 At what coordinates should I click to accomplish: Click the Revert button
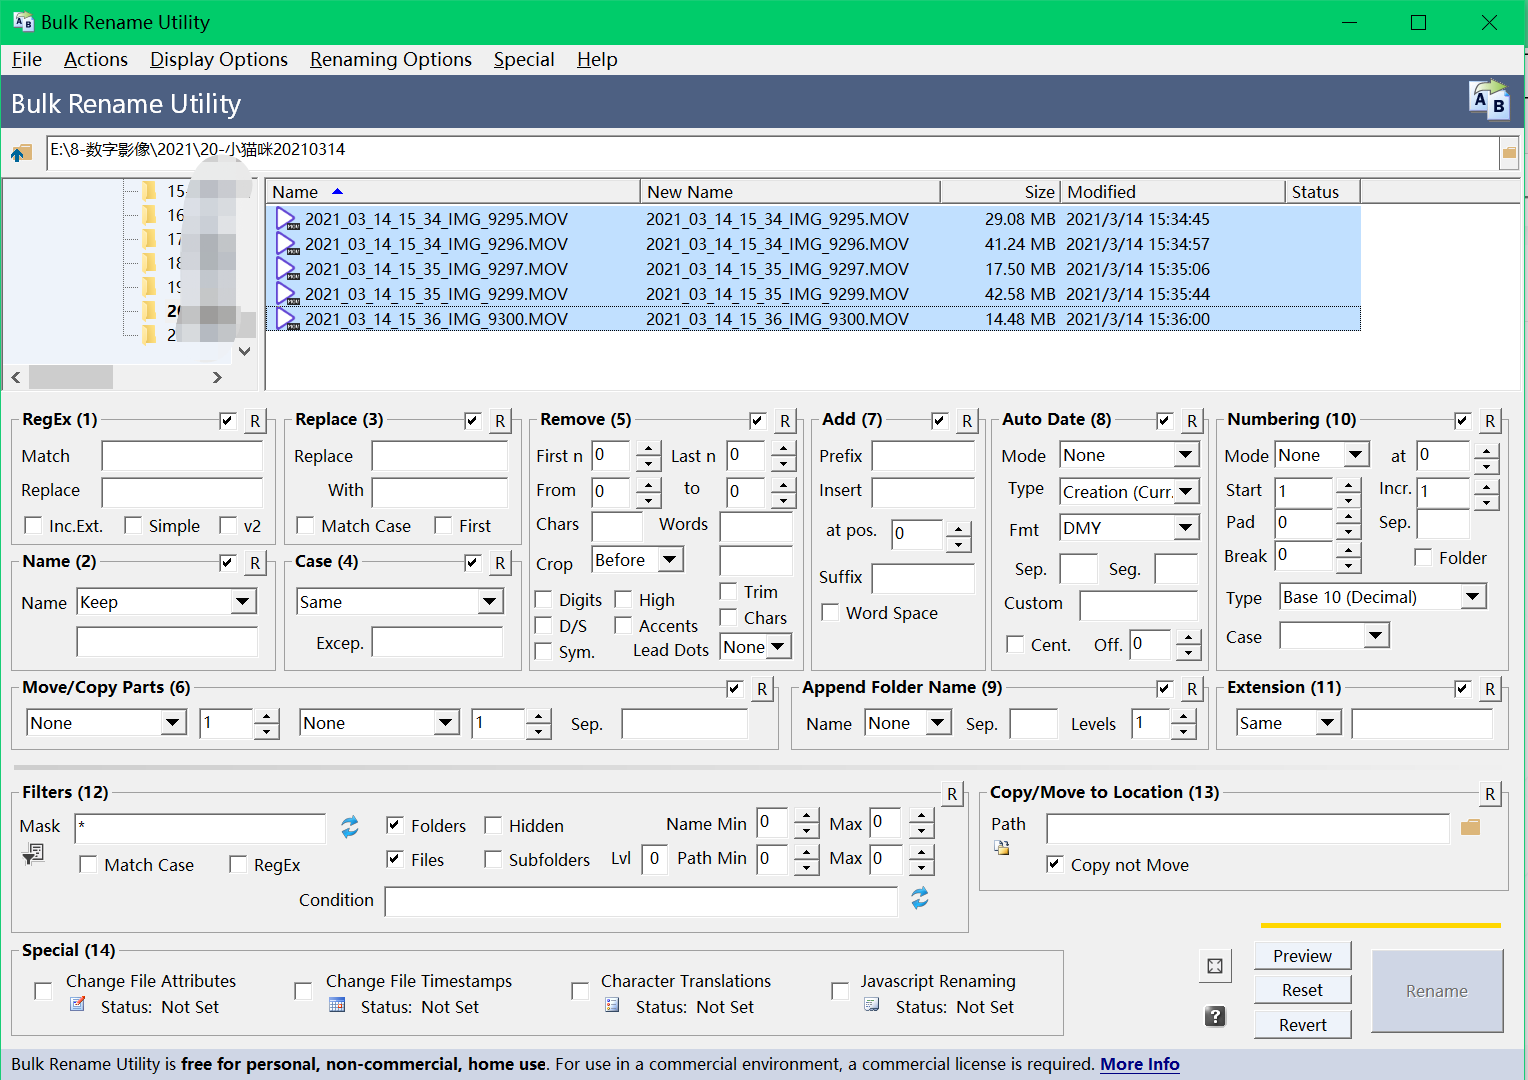pyautogui.click(x=1302, y=1025)
